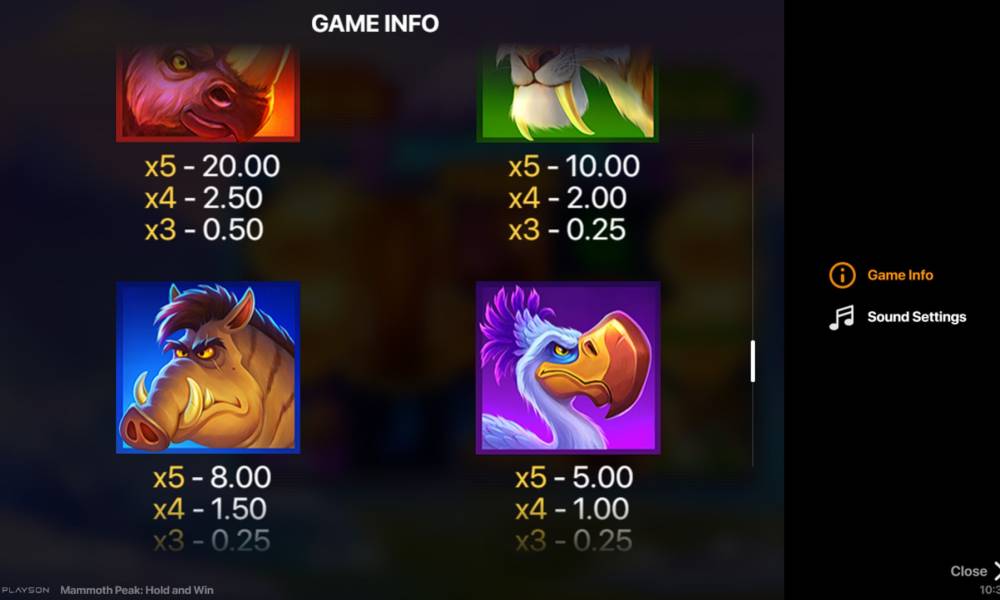The height and width of the screenshot is (600, 1000).
Task: Click the tiger x5 - 10.00 payout
Action: point(574,166)
